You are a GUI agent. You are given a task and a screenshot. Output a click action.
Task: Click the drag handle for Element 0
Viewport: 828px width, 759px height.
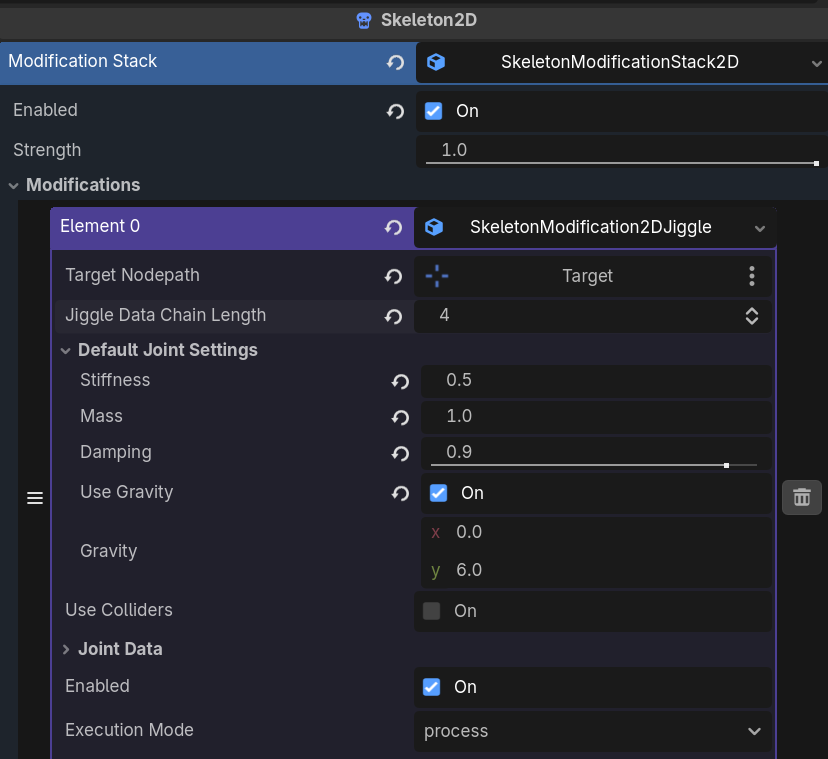pyautogui.click(x=35, y=498)
